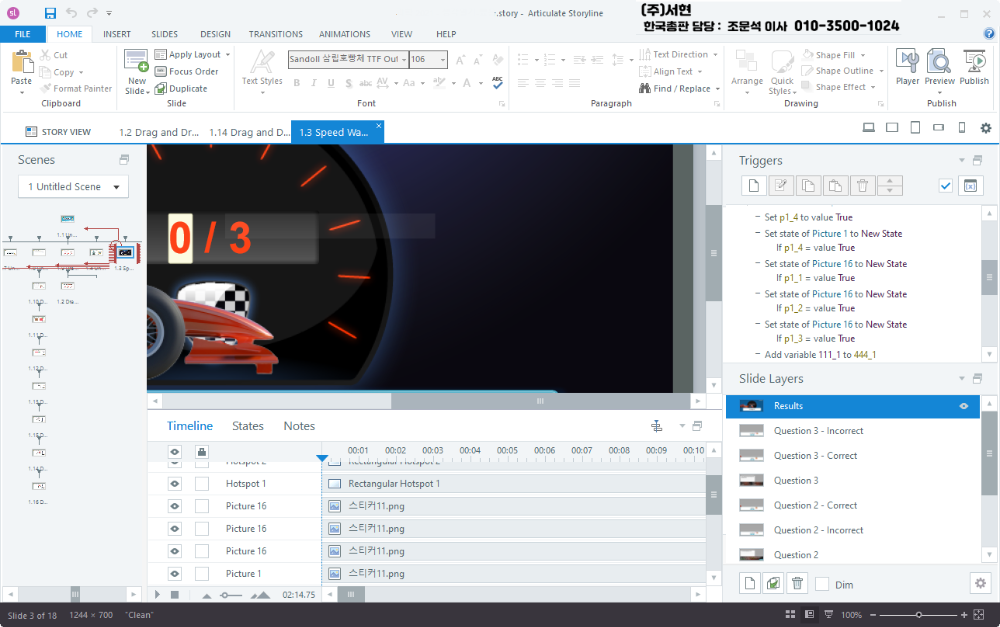This screenshot has height=627, width=1000.
Task: Open Storyline application logo menu
Action: 13,13
